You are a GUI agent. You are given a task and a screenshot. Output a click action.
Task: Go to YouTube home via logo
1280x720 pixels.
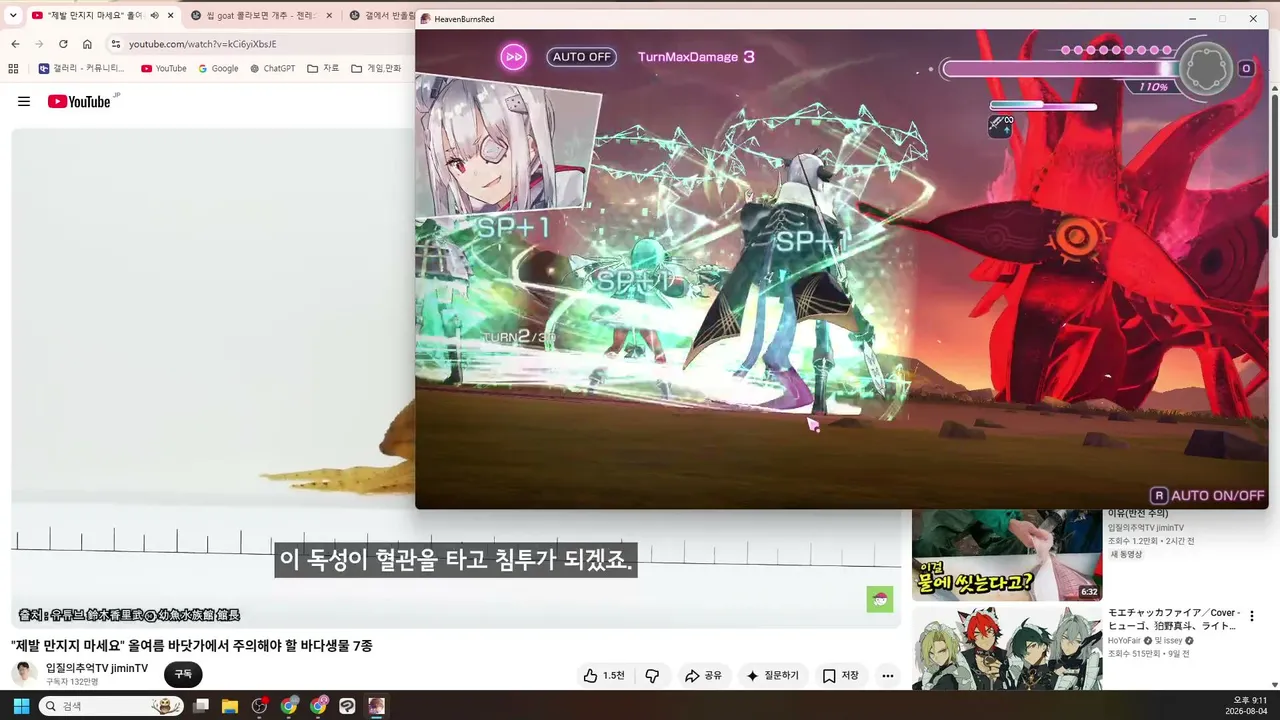tap(79, 101)
